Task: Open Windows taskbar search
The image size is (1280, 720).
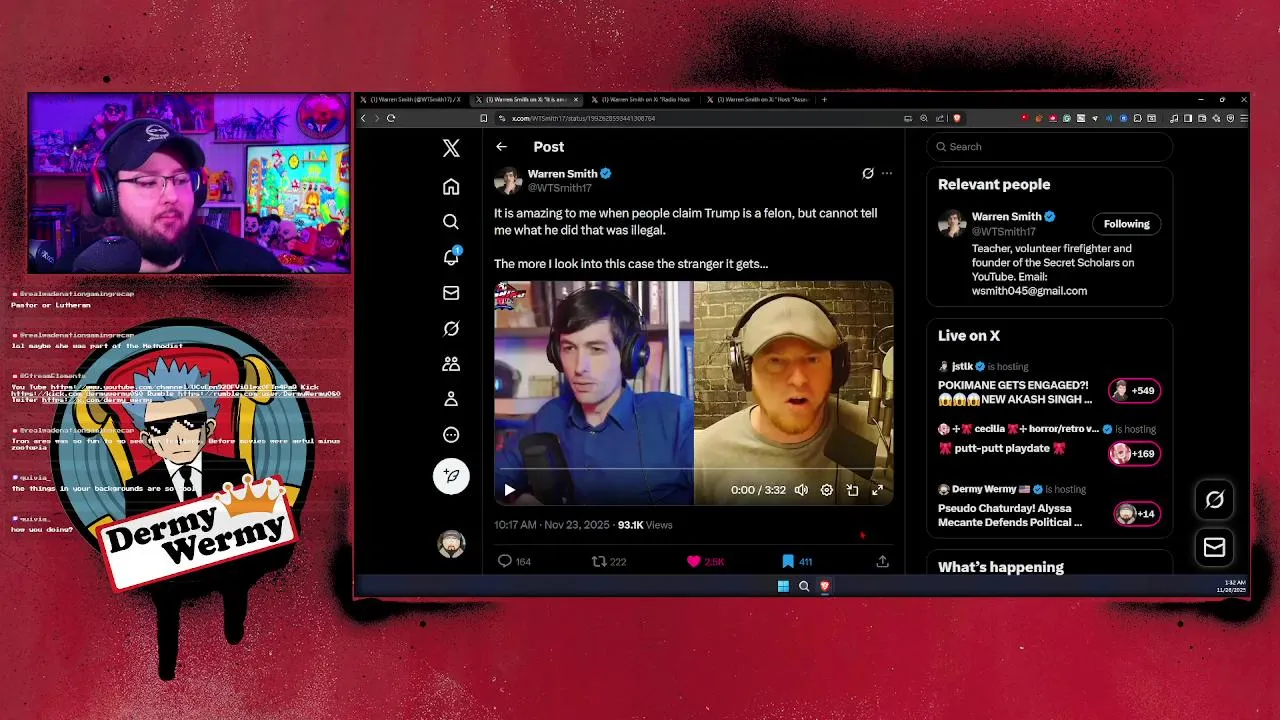Action: [804, 586]
